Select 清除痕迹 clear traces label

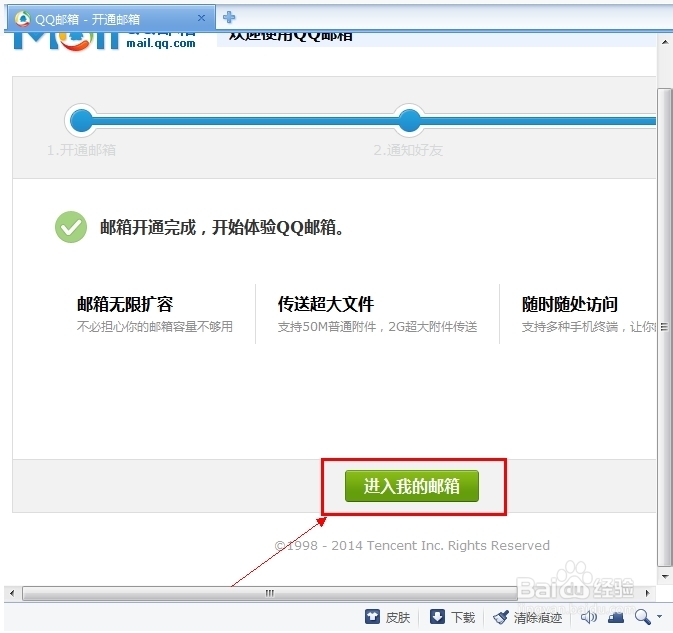click(538, 618)
